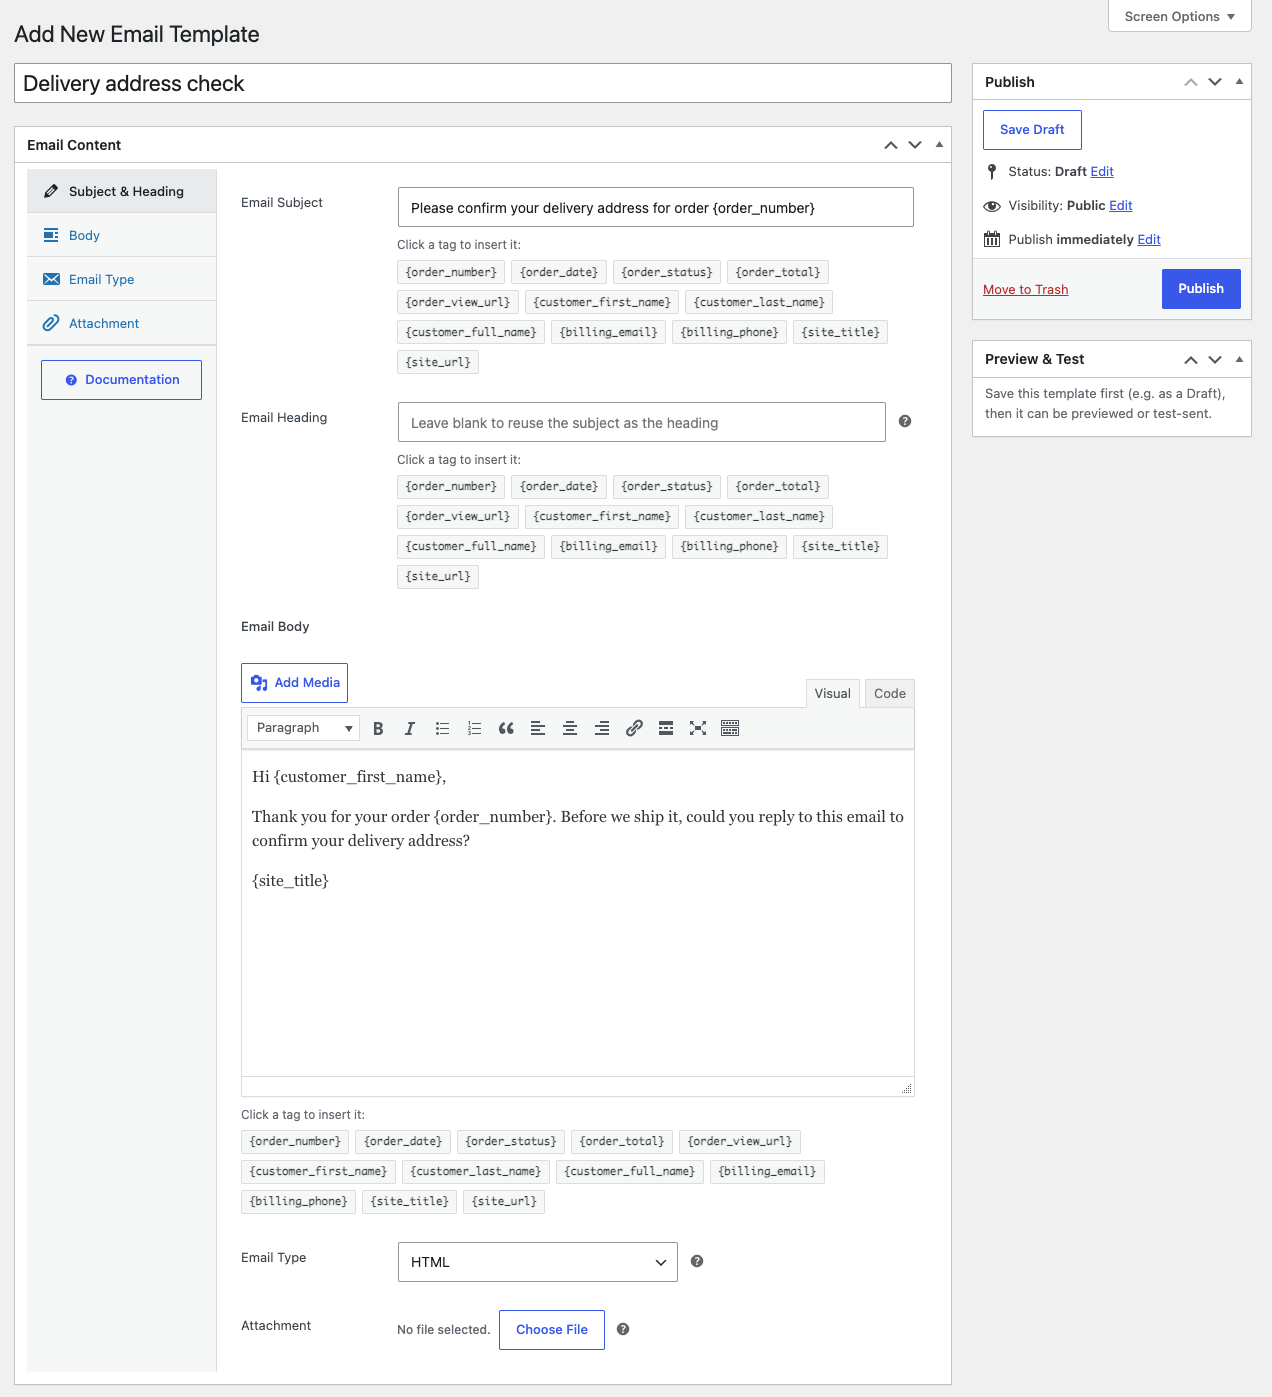
Task: Focus the template title field
Action: pyautogui.click(x=483, y=83)
